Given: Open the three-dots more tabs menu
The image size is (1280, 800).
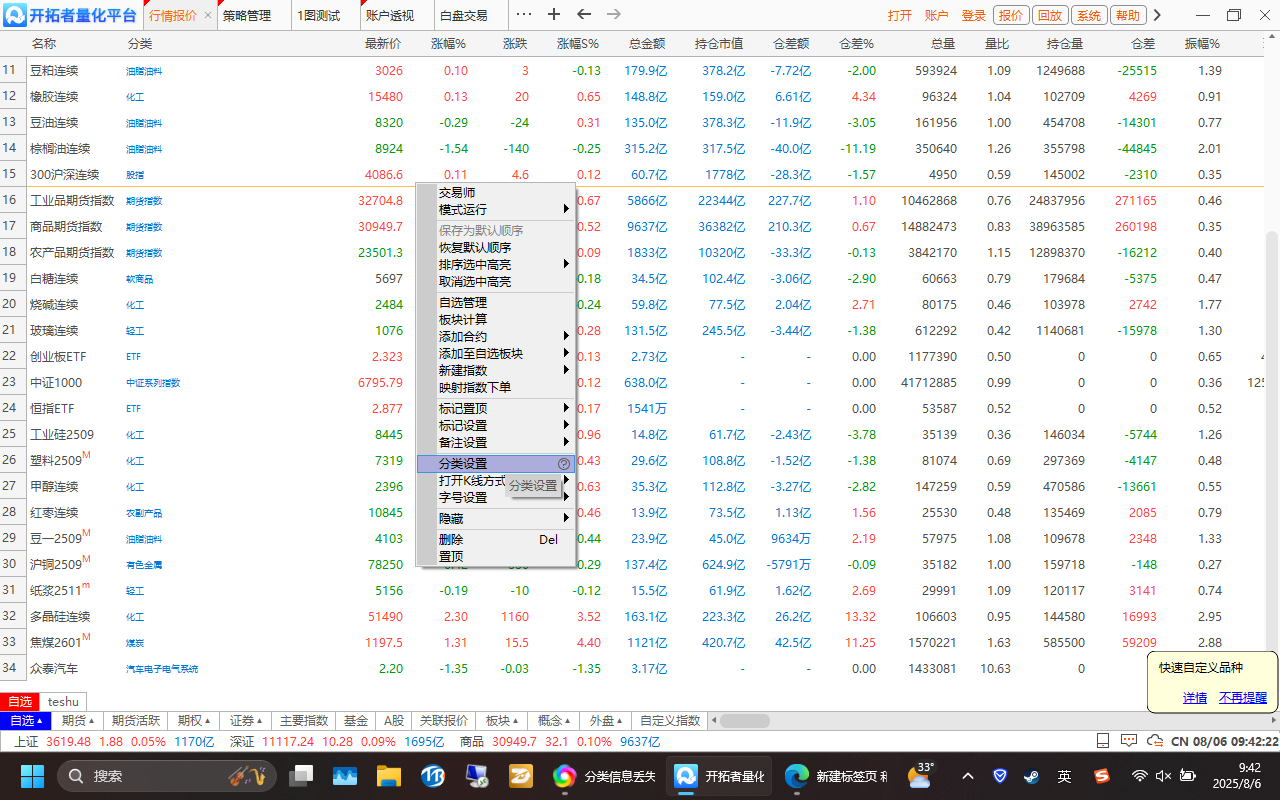Looking at the screenshot, I should click(524, 15).
